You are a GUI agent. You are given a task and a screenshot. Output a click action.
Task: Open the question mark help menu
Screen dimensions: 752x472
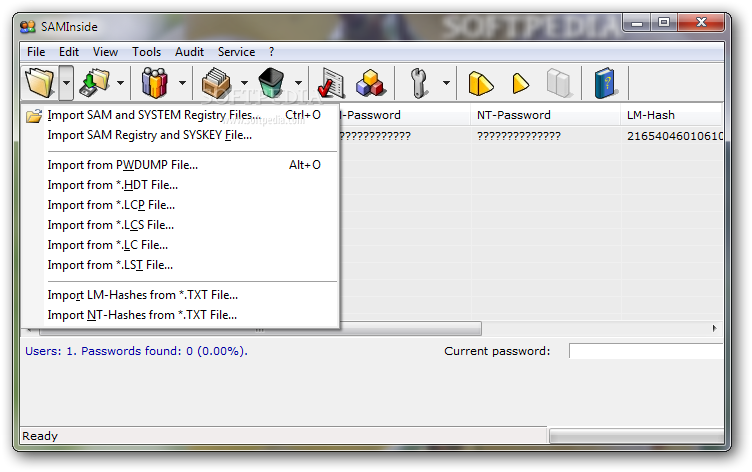271,52
